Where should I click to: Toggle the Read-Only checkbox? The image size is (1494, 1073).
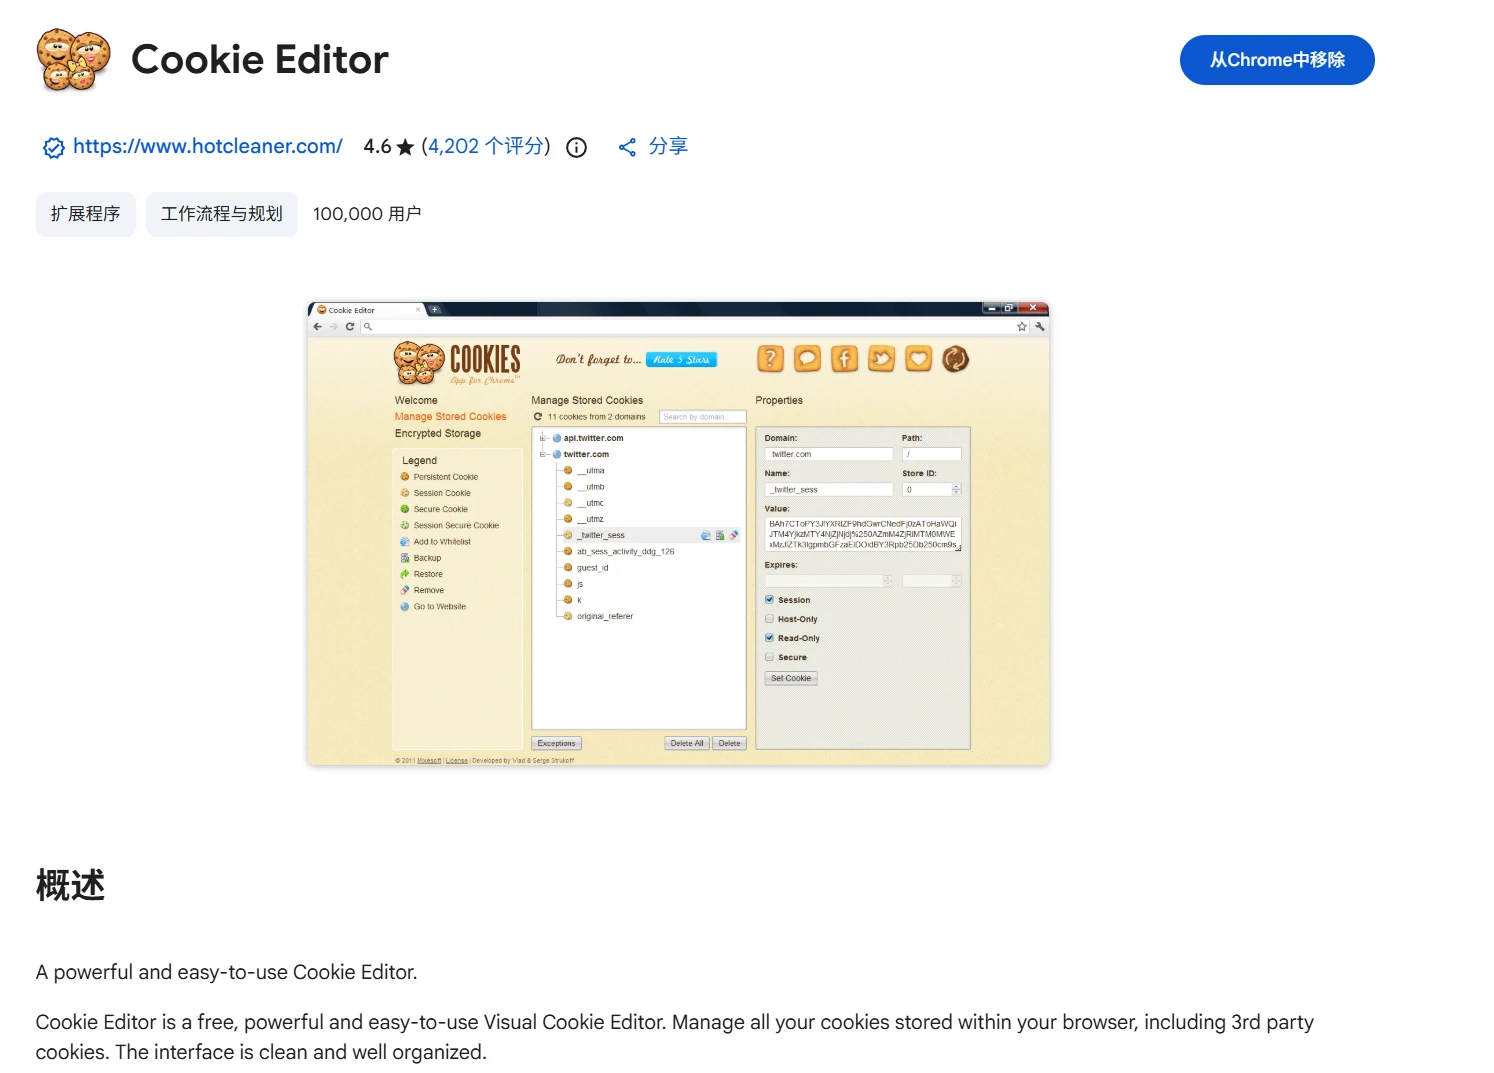coord(769,638)
